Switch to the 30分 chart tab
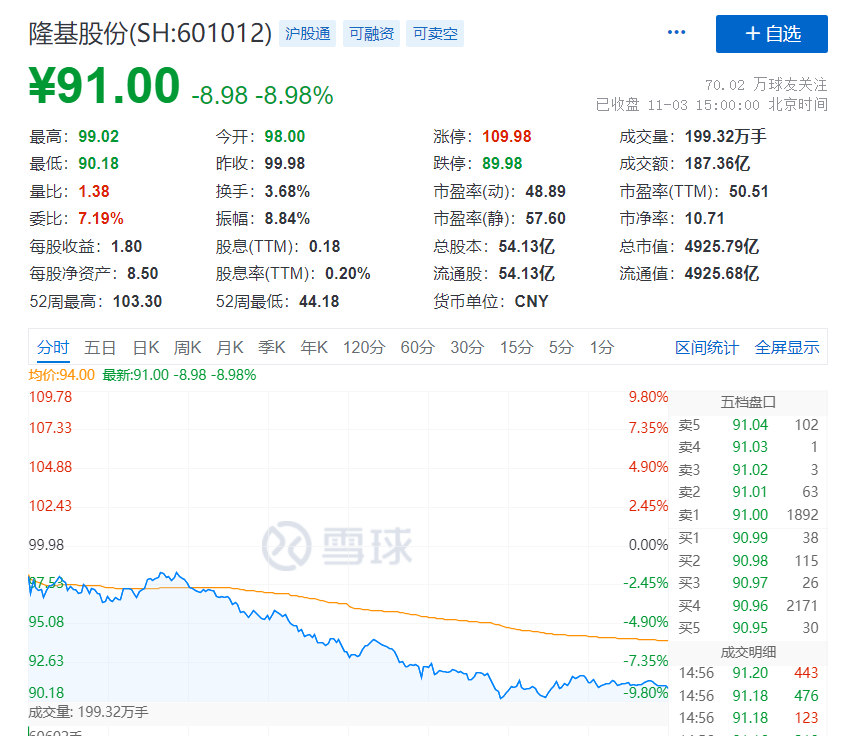 467,347
